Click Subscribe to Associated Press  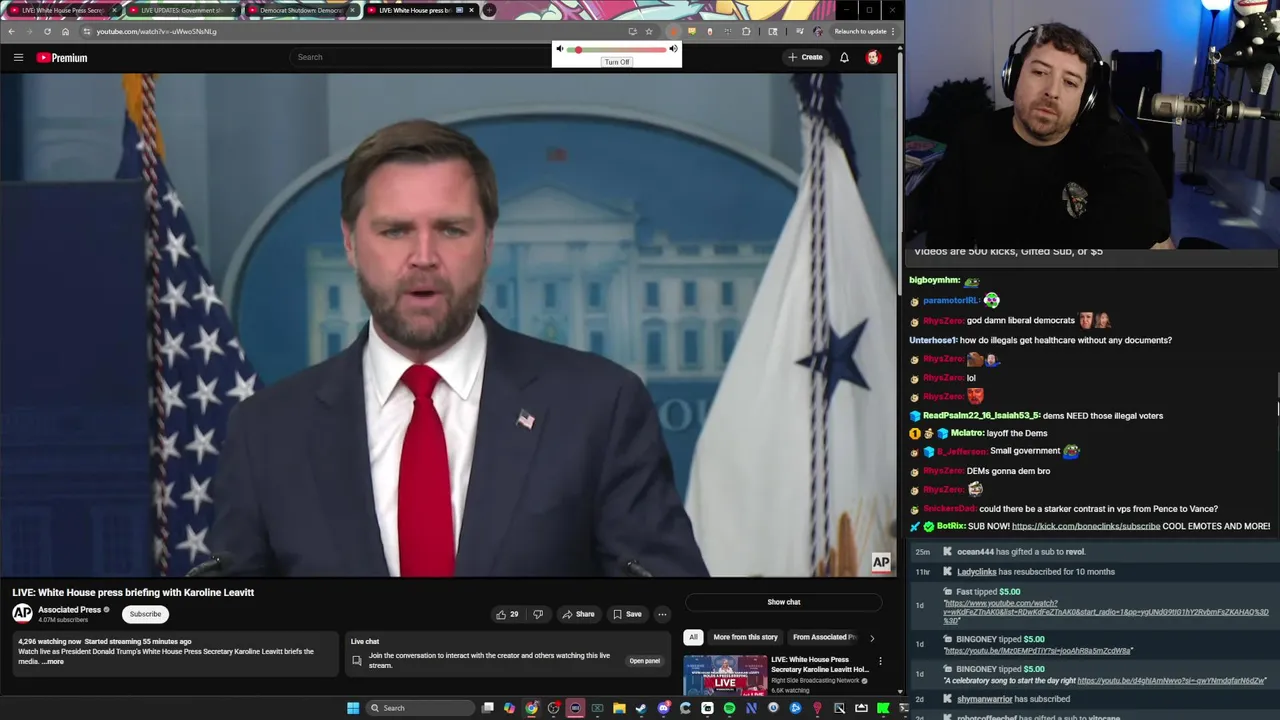tap(145, 614)
